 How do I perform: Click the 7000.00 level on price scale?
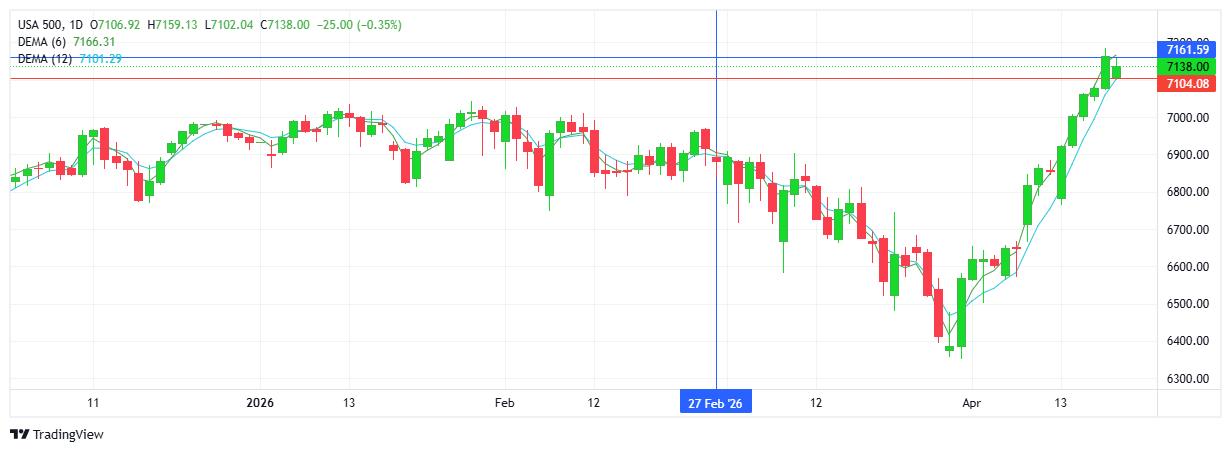point(1186,118)
